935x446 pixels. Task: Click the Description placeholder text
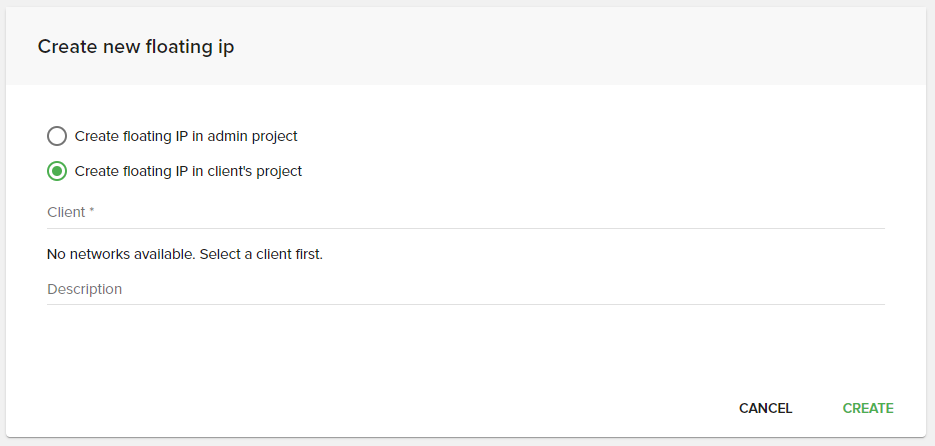click(x=85, y=289)
